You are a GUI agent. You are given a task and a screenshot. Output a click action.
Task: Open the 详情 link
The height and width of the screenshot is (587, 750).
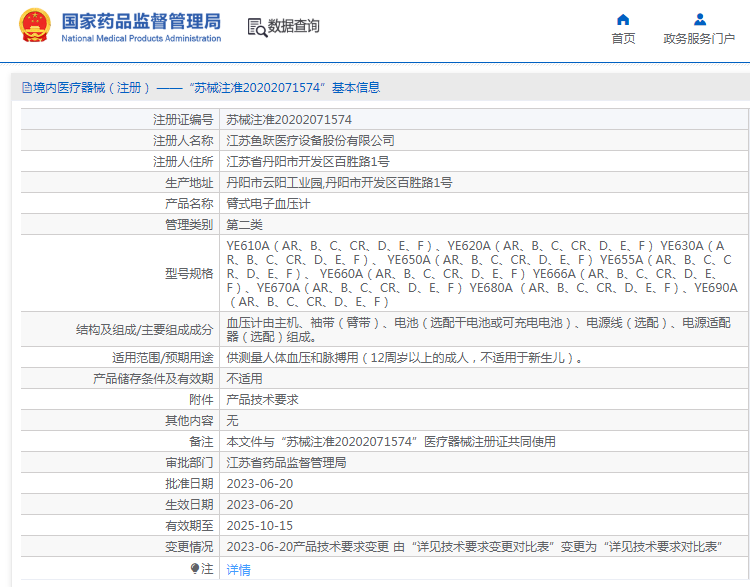(238, 569)
